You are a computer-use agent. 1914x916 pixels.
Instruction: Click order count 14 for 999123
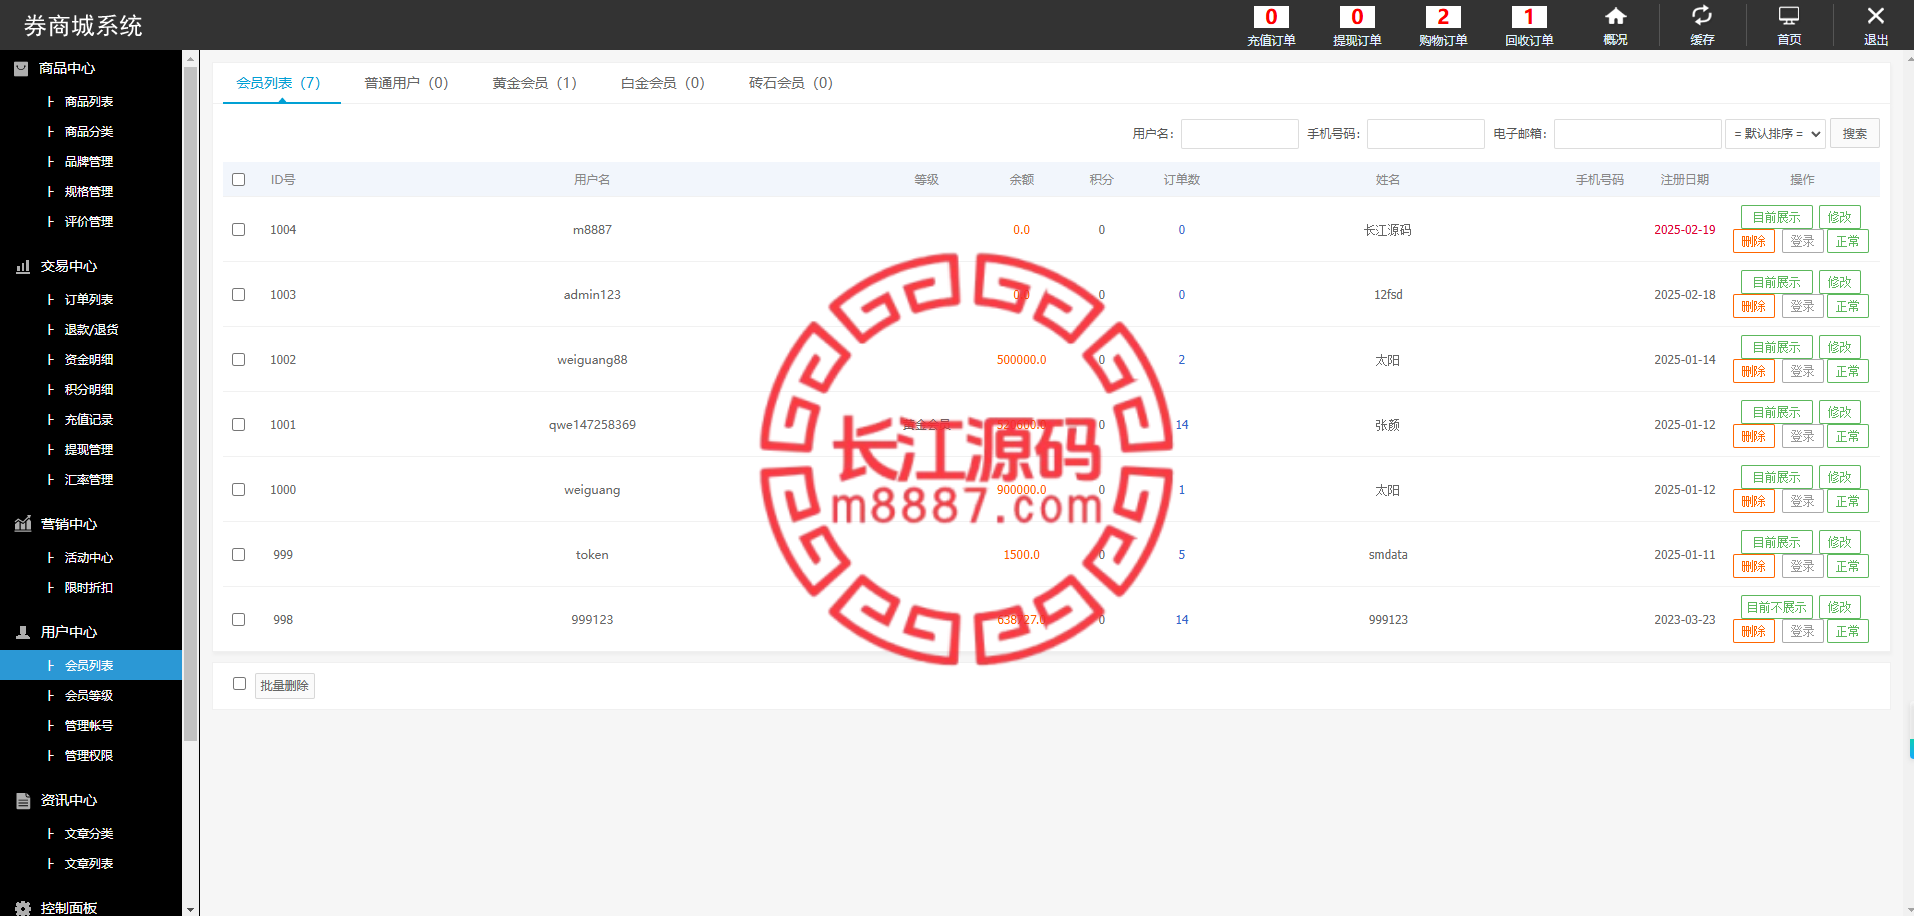(1182, 620)
